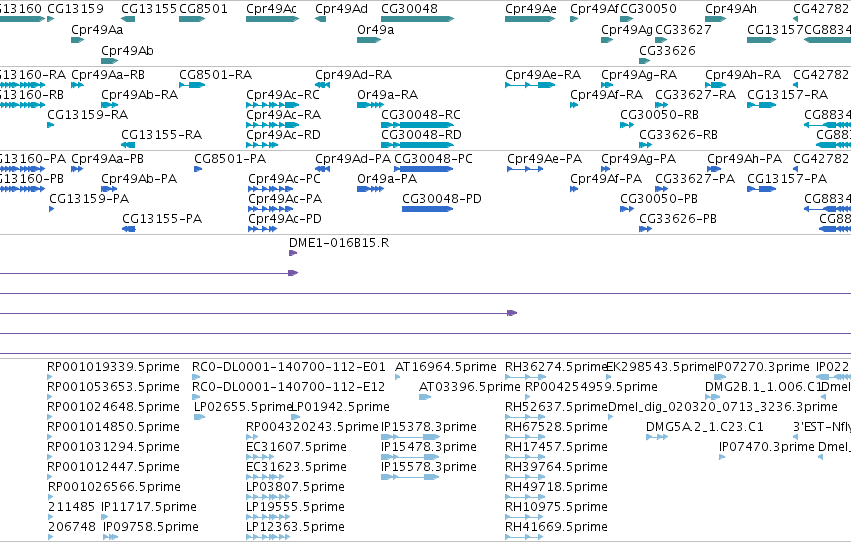Select gene CG8501

192,19
